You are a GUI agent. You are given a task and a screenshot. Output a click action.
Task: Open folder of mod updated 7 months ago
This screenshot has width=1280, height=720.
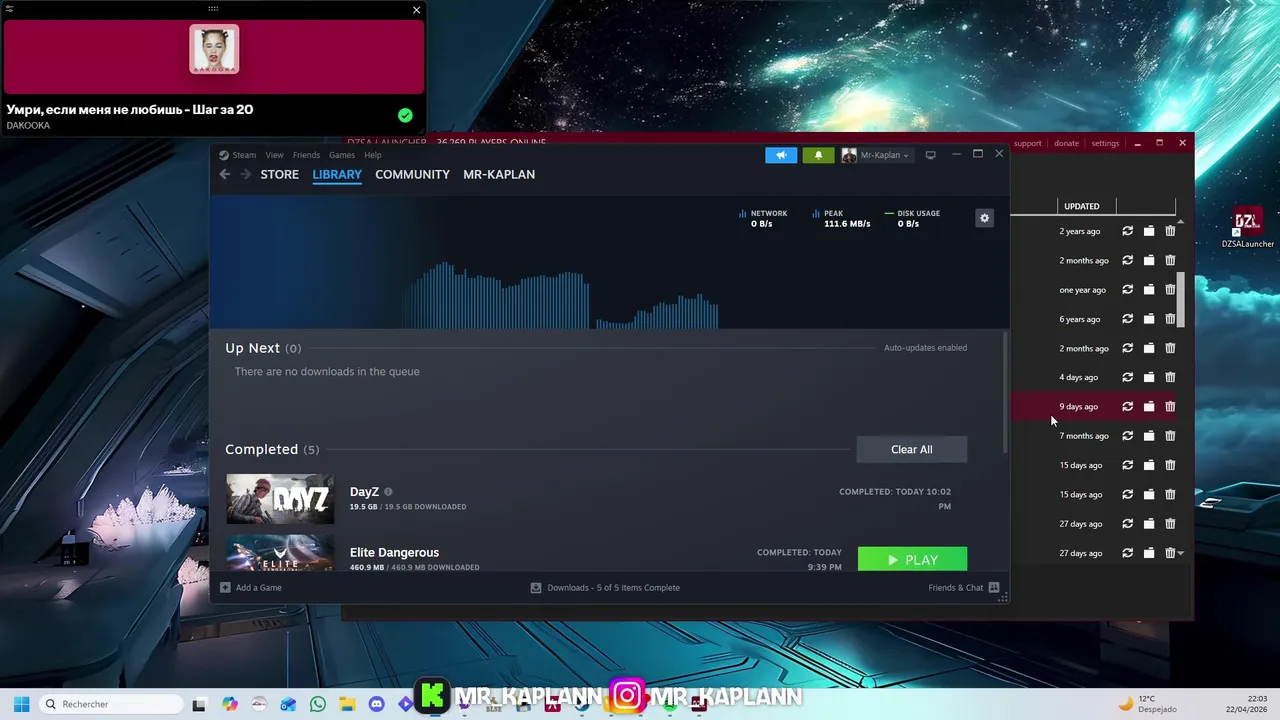tap(1149, 436)
